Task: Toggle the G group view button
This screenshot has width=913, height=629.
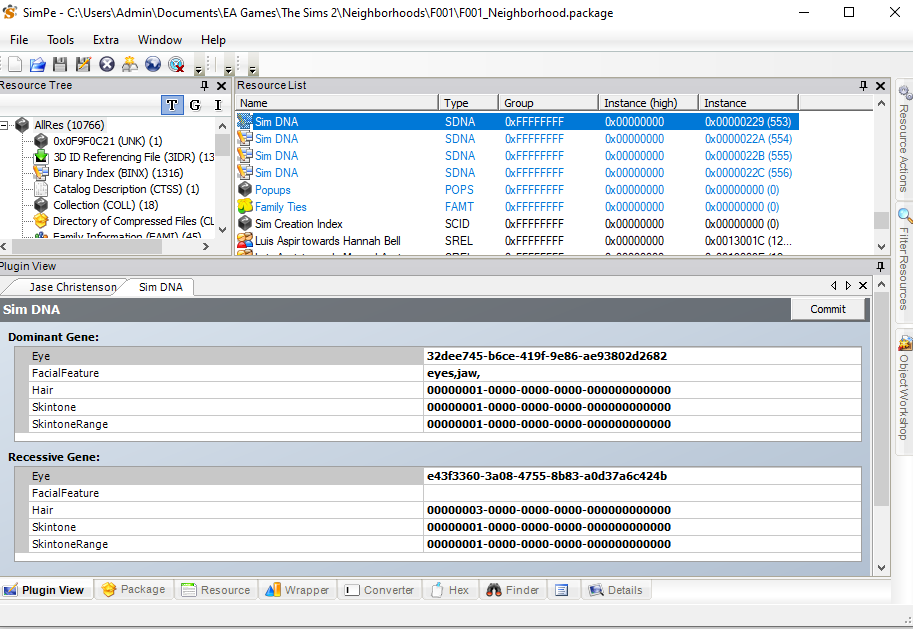Action: [x=195, y=105]
